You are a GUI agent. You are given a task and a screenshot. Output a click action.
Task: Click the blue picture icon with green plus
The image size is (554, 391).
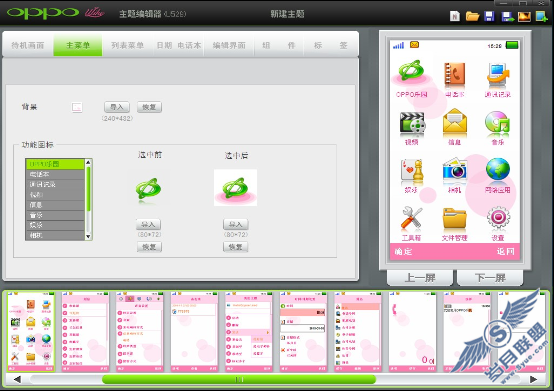point(542,16)
